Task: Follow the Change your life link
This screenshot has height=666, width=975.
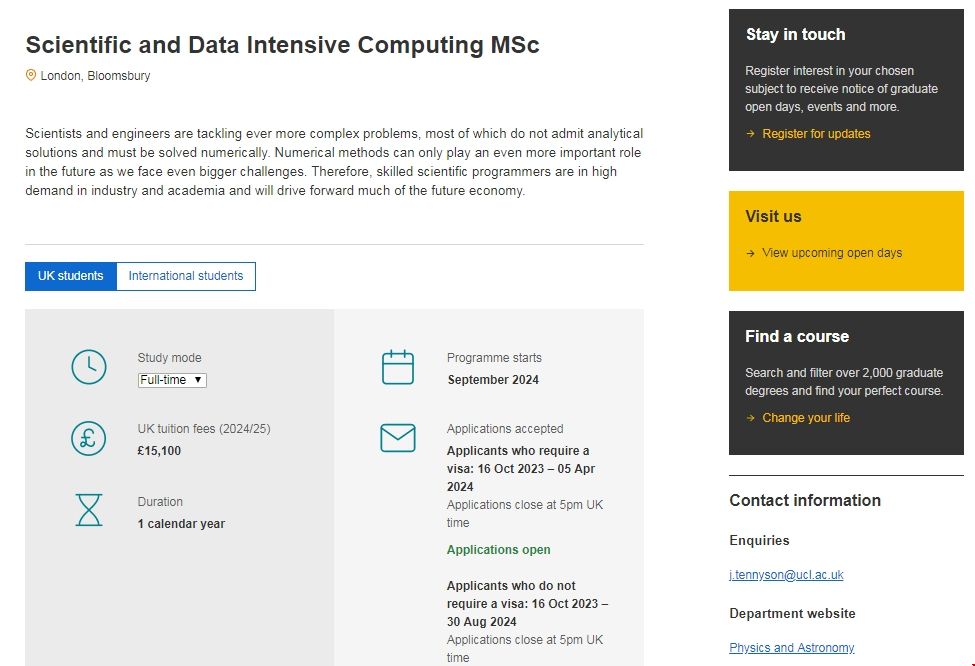Action: (806, 418)
